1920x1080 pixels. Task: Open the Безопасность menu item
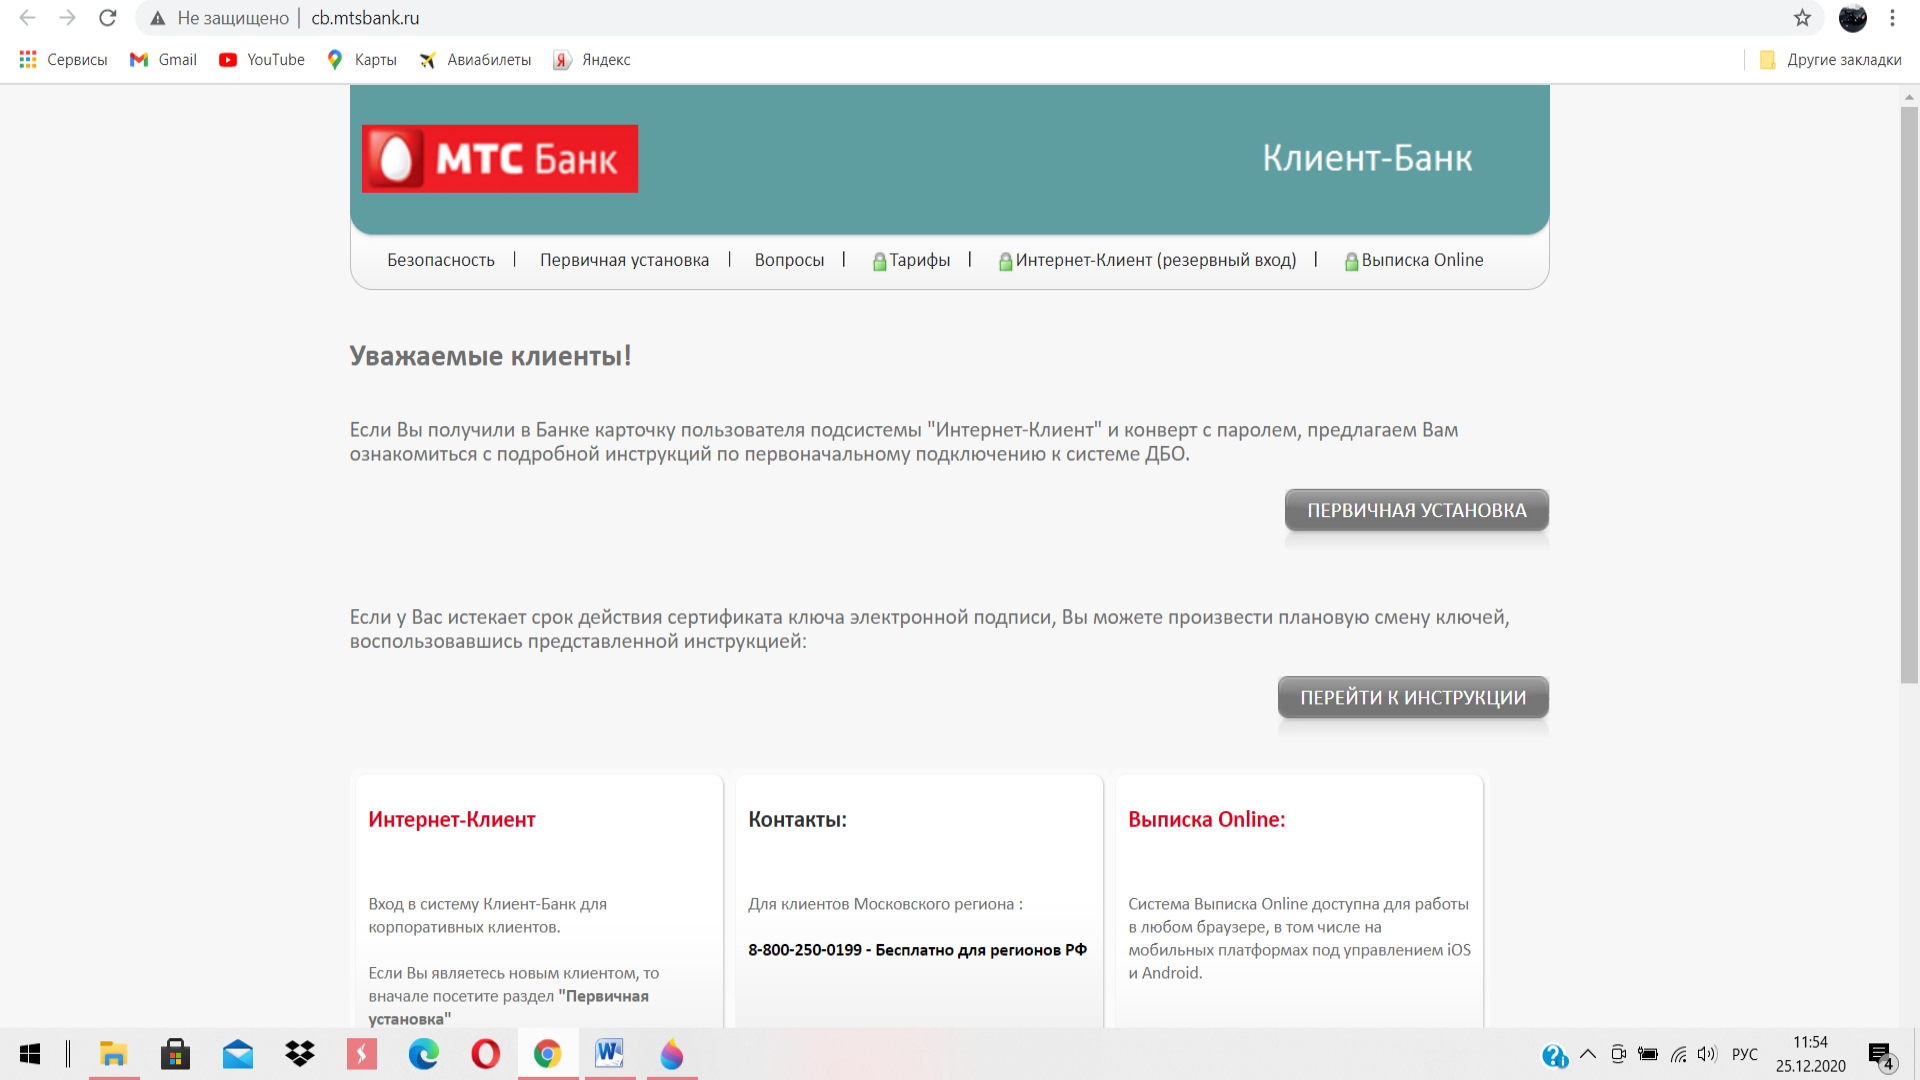[441, 260]
